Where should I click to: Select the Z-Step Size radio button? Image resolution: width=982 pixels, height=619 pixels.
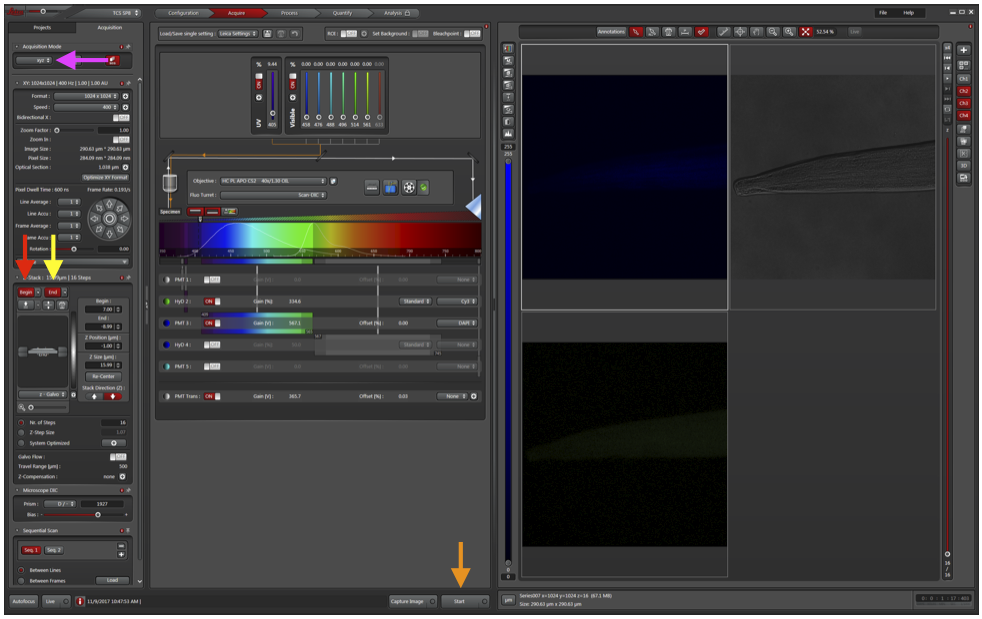coord(21,432)
